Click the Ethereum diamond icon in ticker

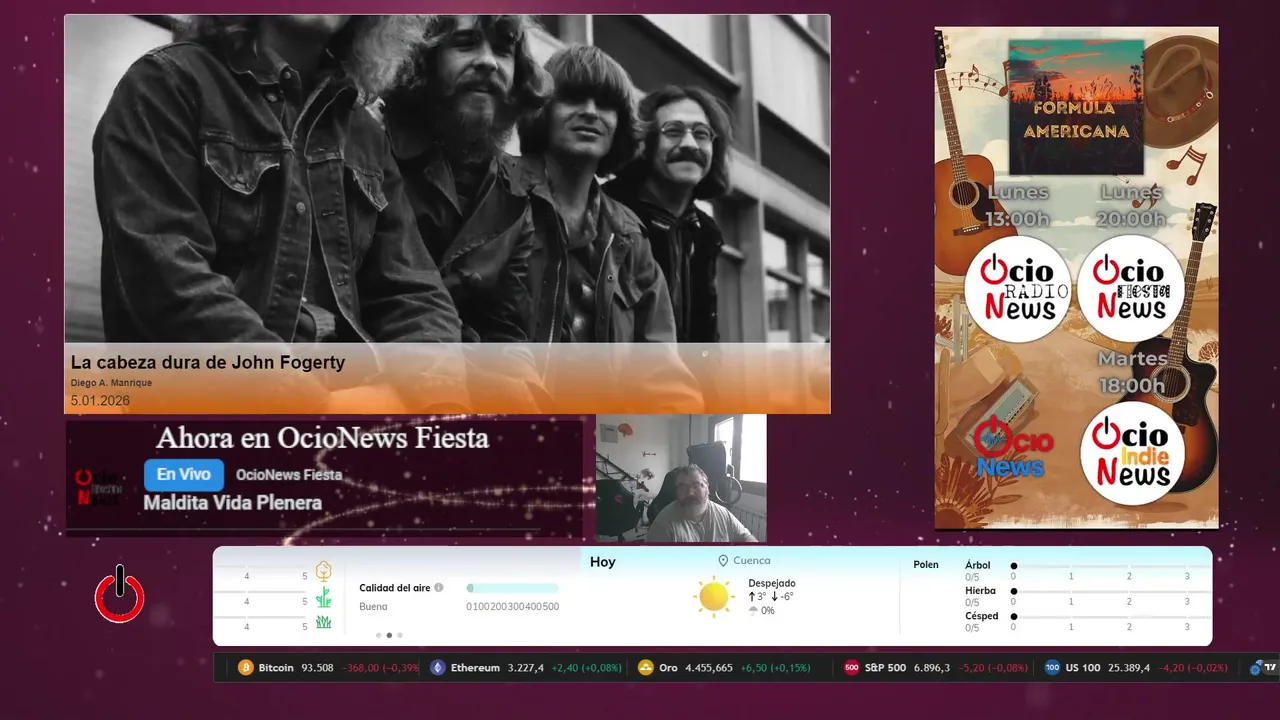pyautogui.click(x=437, y=668)
